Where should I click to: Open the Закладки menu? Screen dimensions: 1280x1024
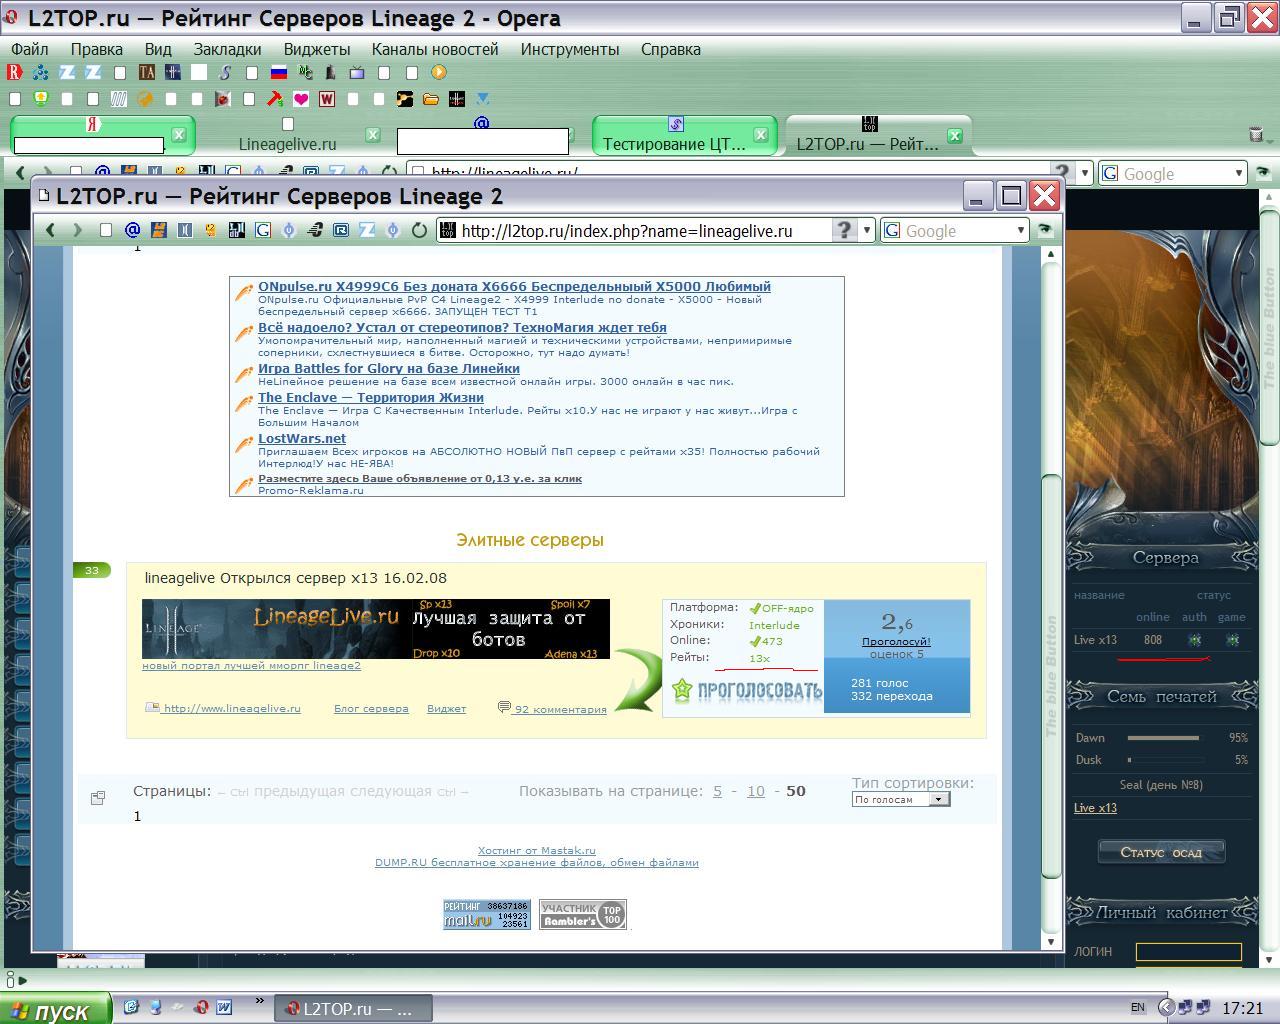point(227,49)
